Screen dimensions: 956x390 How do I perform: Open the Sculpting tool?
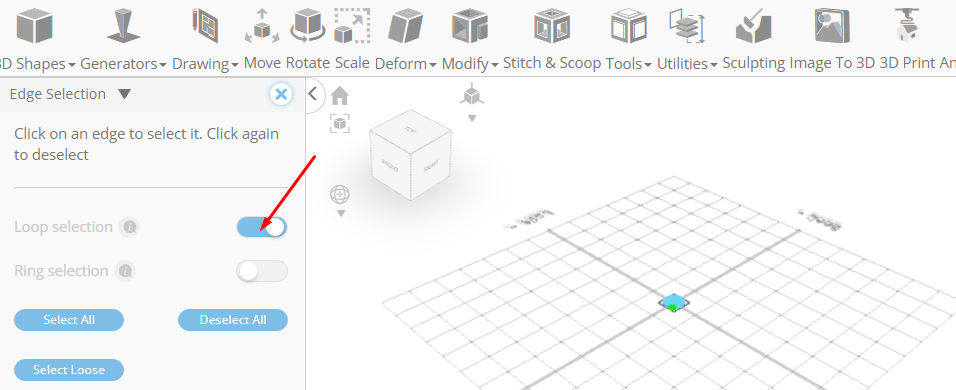click(754, 26)
